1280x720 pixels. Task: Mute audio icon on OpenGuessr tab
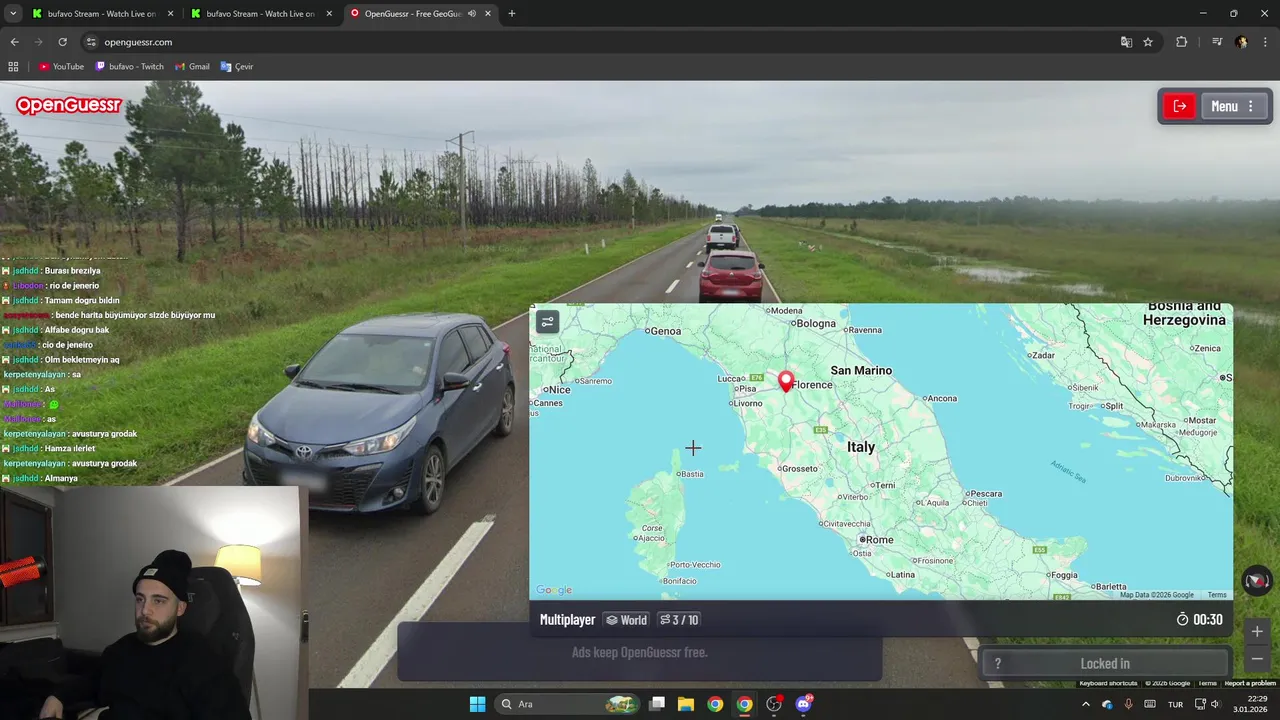(471, 13)
